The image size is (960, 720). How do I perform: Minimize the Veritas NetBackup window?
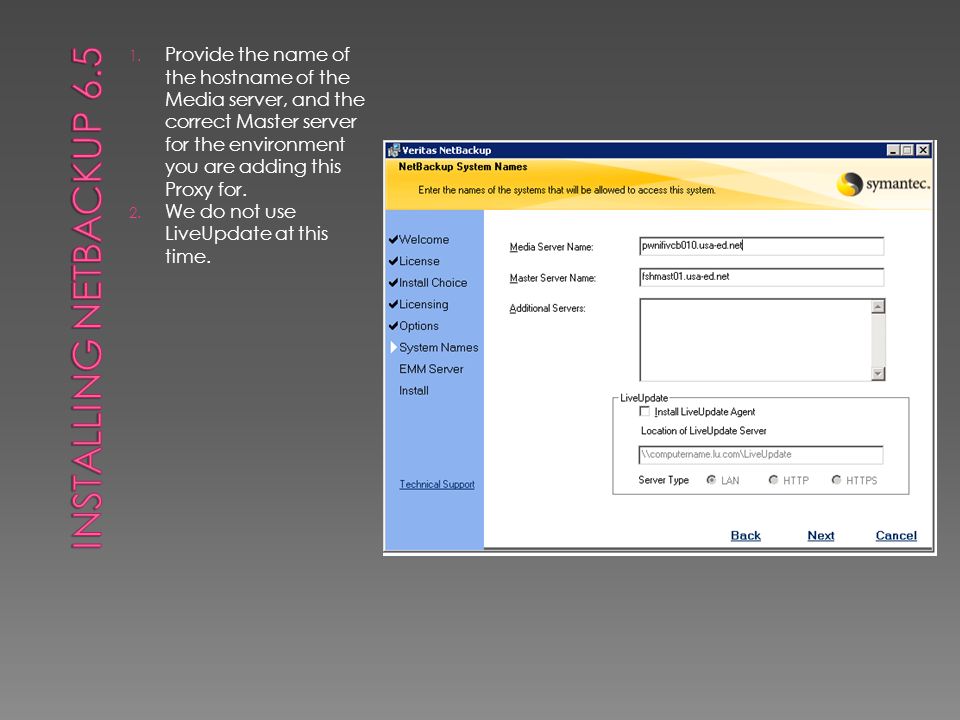tap(893, 150)
